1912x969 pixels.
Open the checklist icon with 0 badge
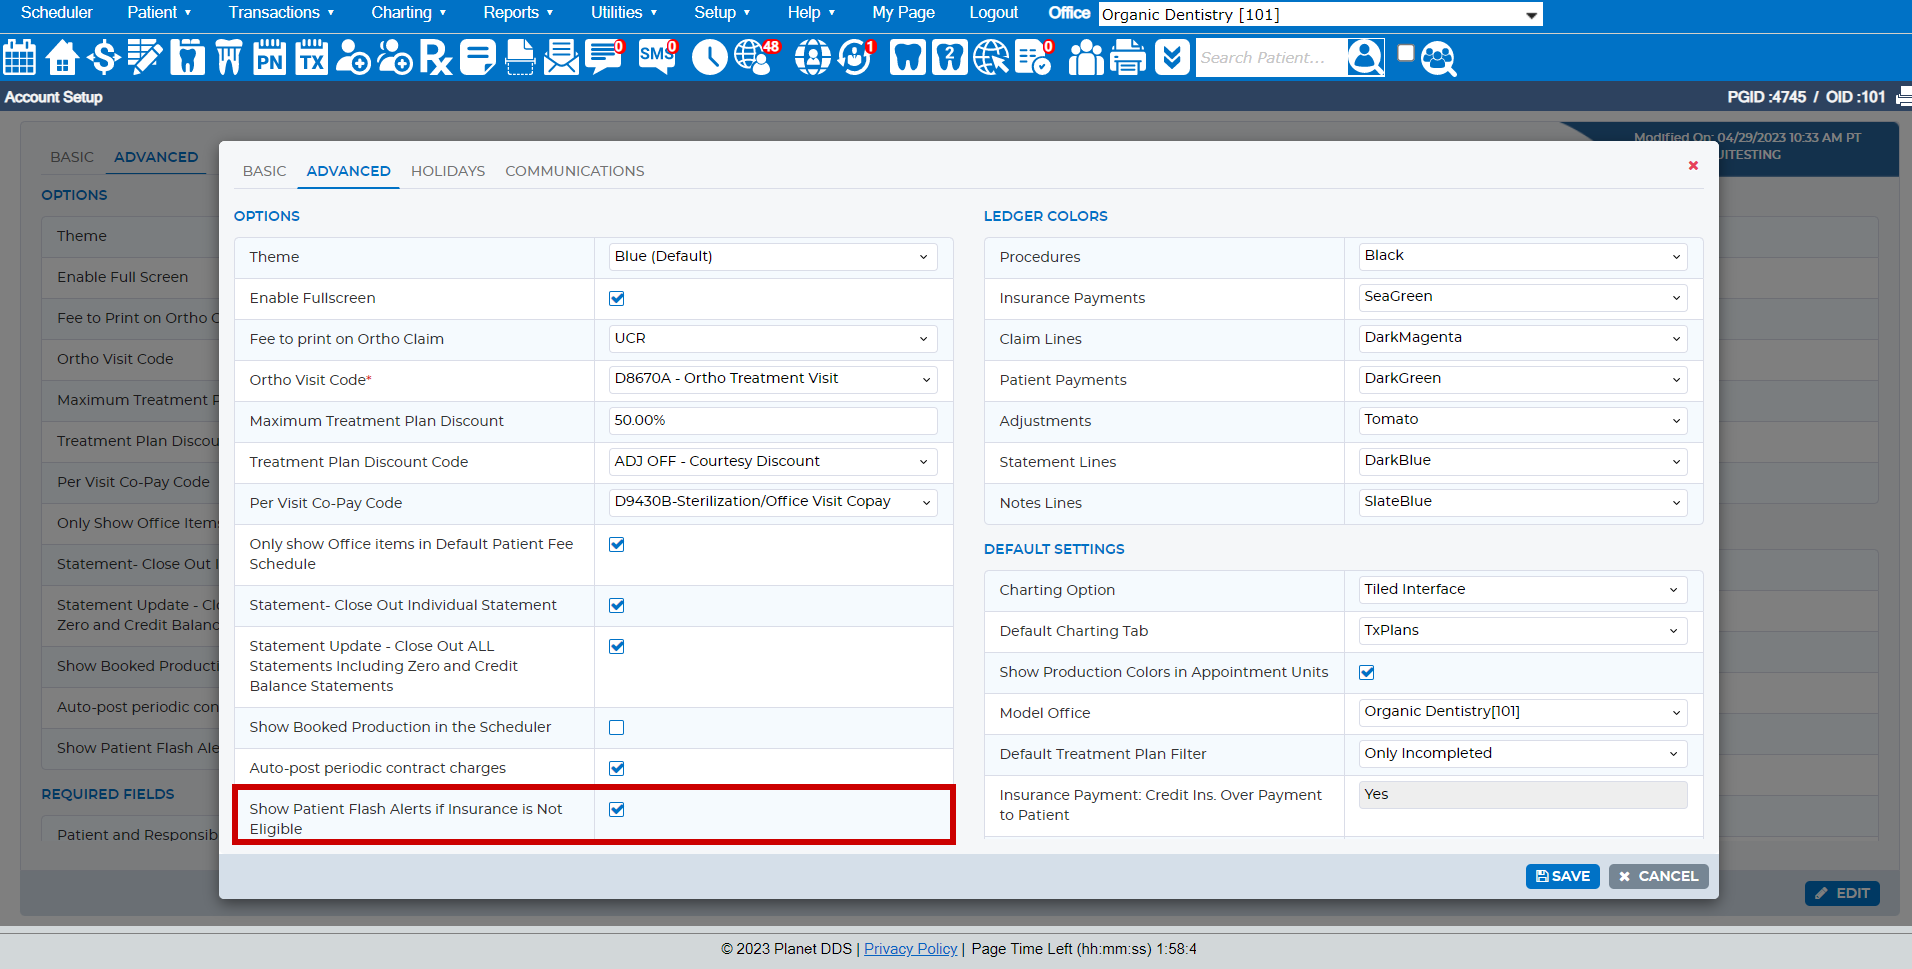1034,57
